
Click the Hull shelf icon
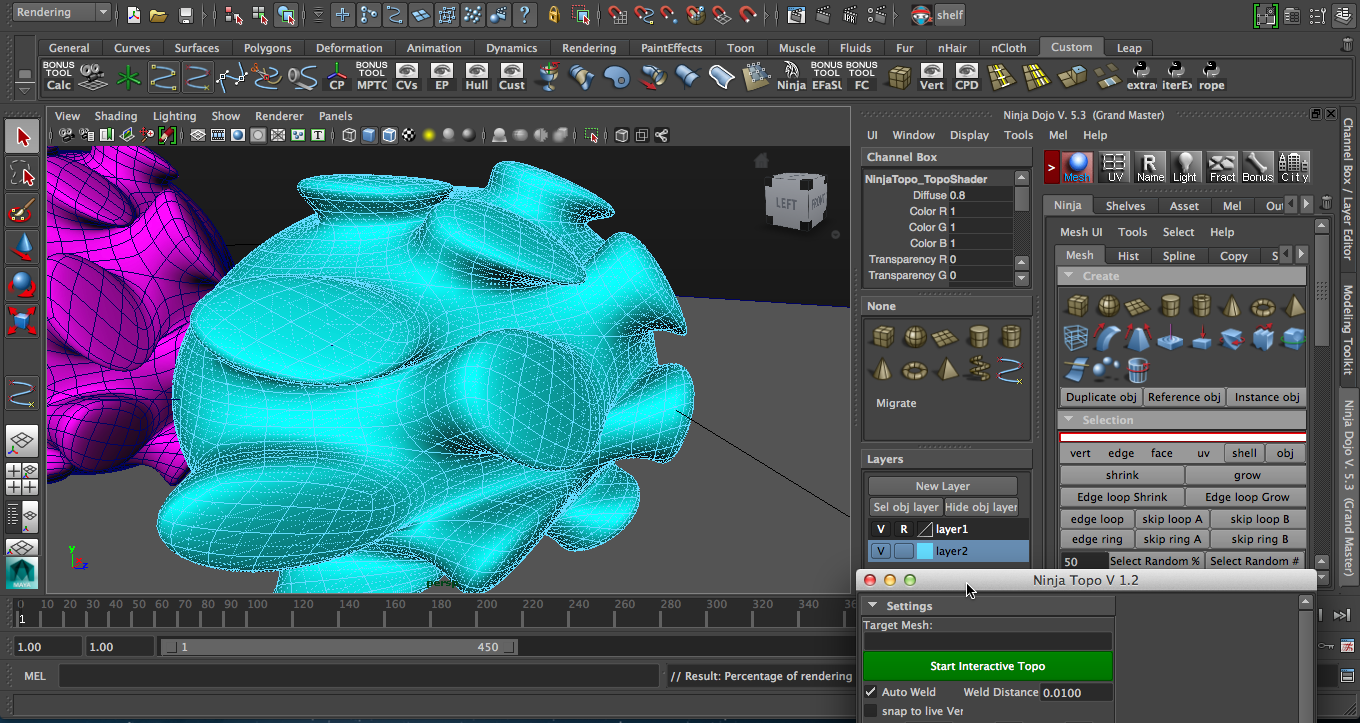point(477,76)
